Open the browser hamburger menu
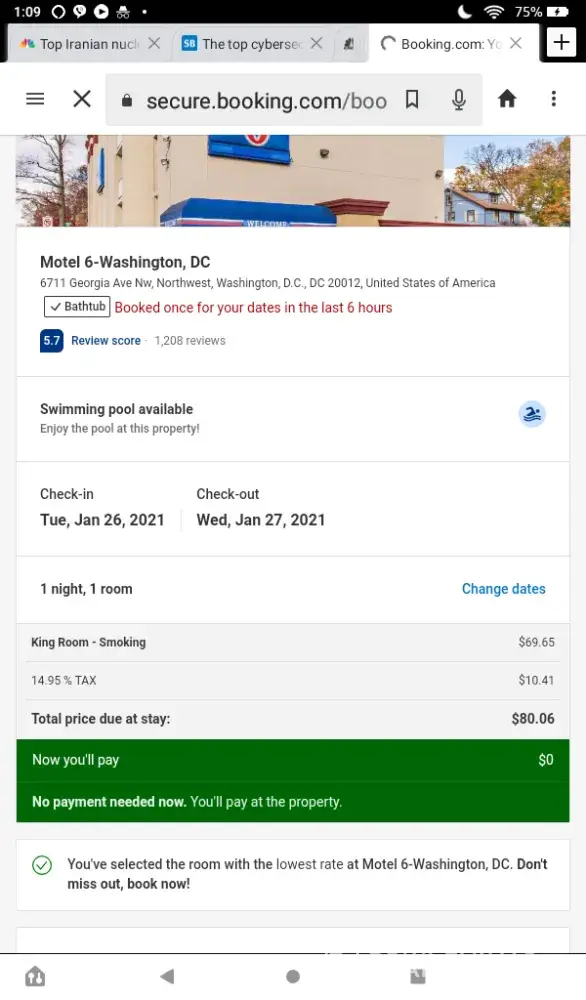Viewport: 586px width, 1000px height. pos(35,99)
